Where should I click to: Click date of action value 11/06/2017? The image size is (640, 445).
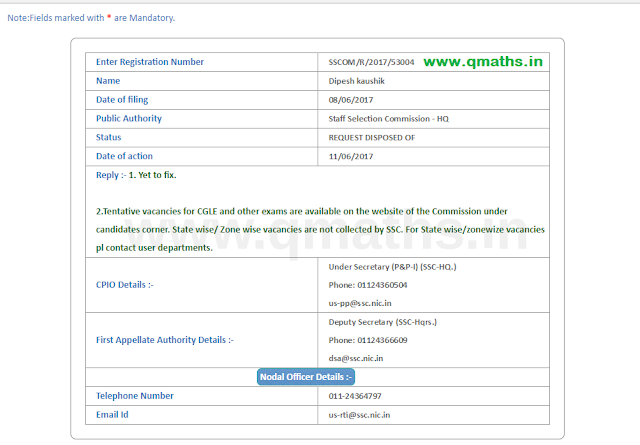351,156
